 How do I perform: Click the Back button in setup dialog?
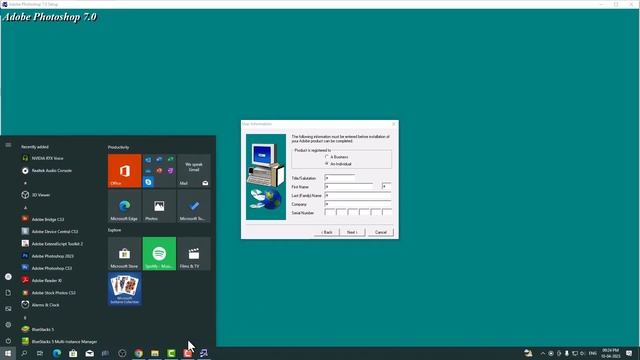[327, 232]
